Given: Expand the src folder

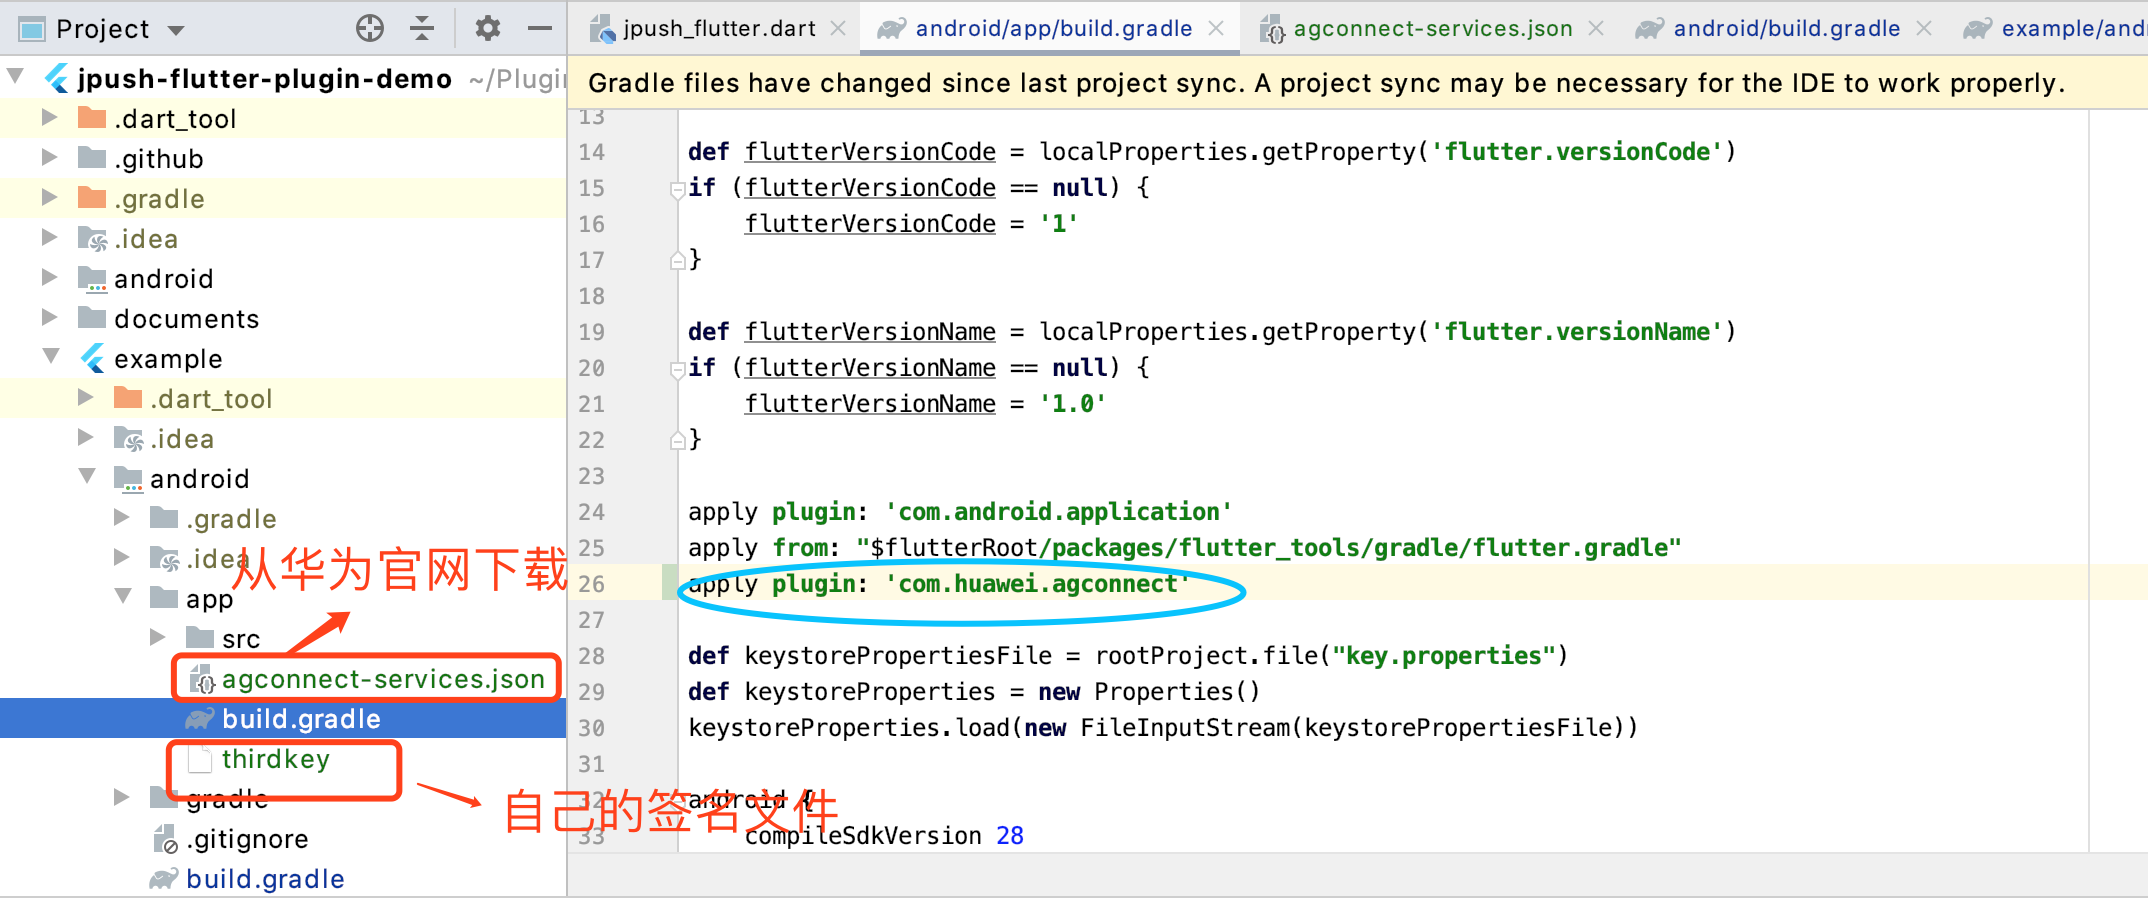Looking at the screenshot, I should [x=157, y=638].
